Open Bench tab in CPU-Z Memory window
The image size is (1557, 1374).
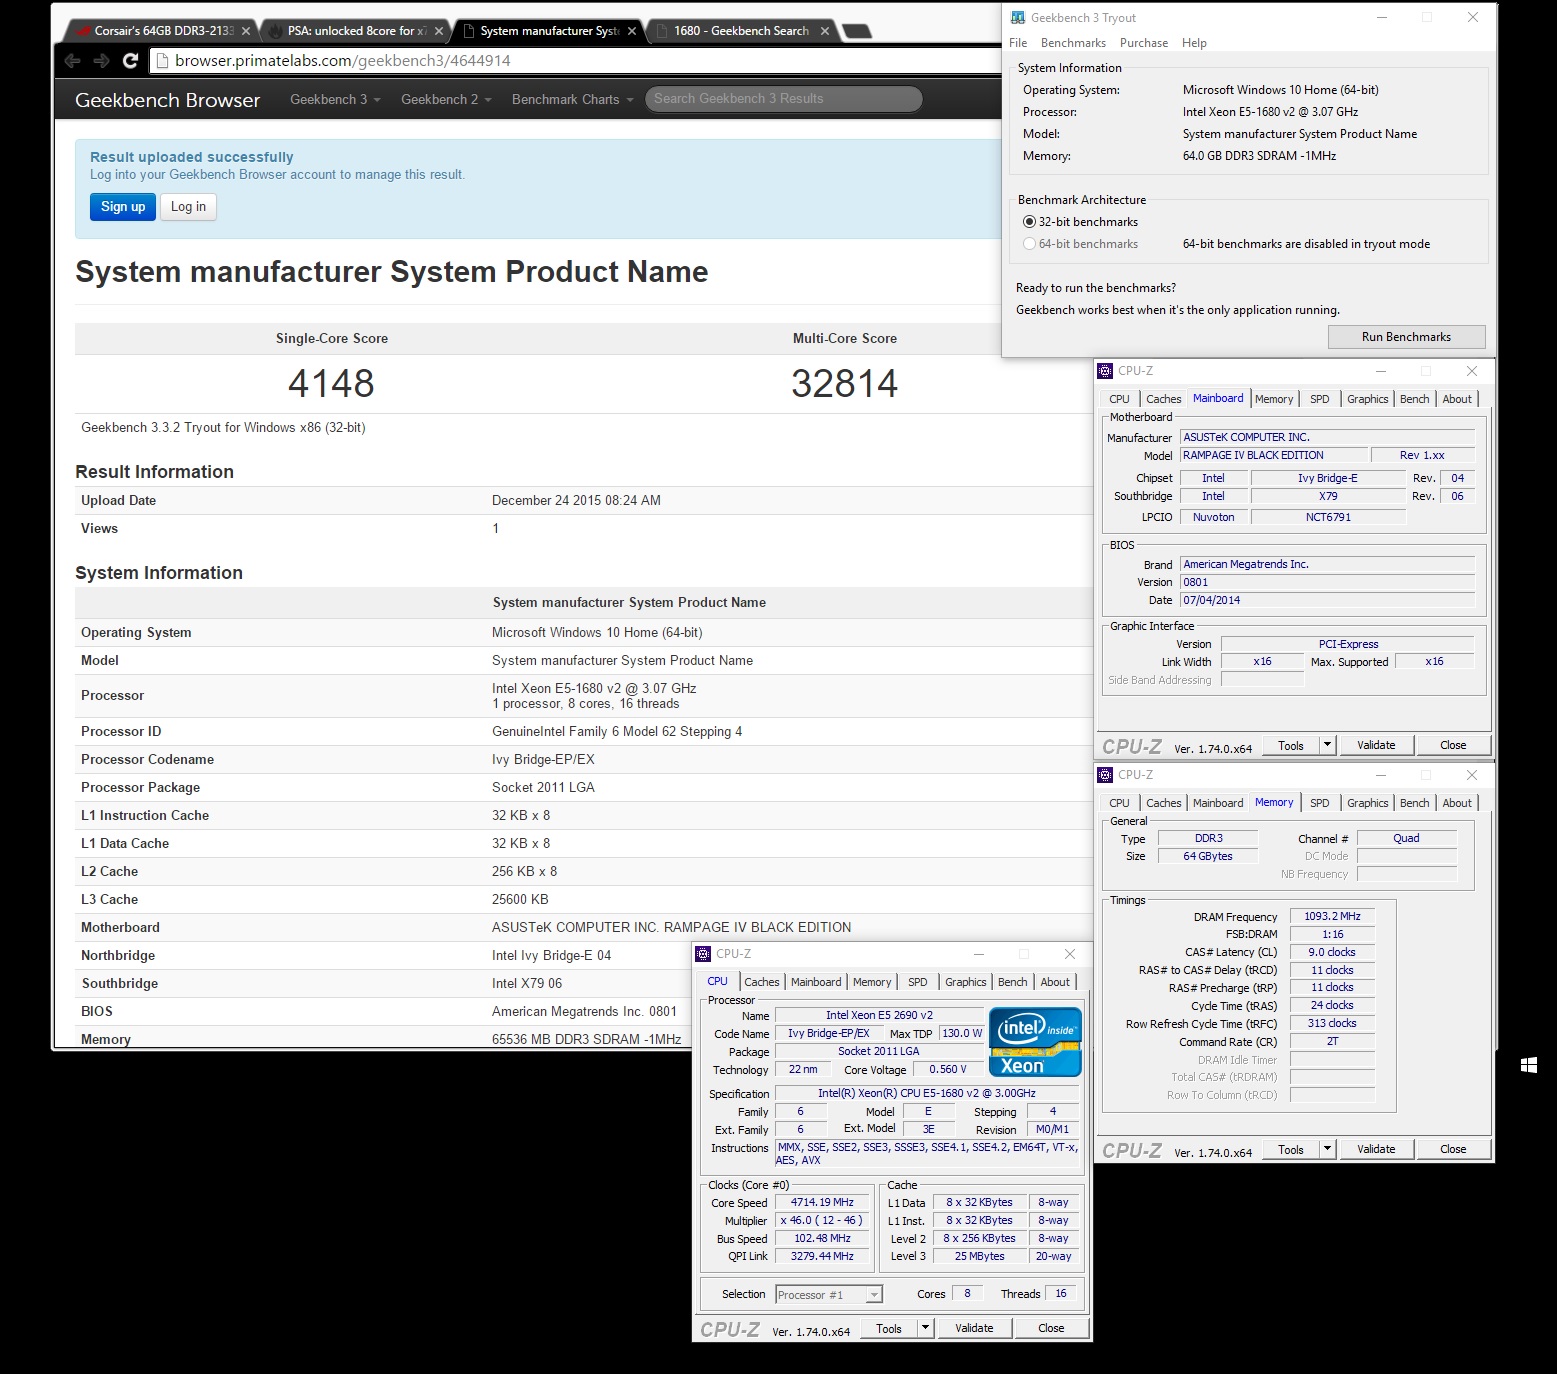pos(1414,803)
